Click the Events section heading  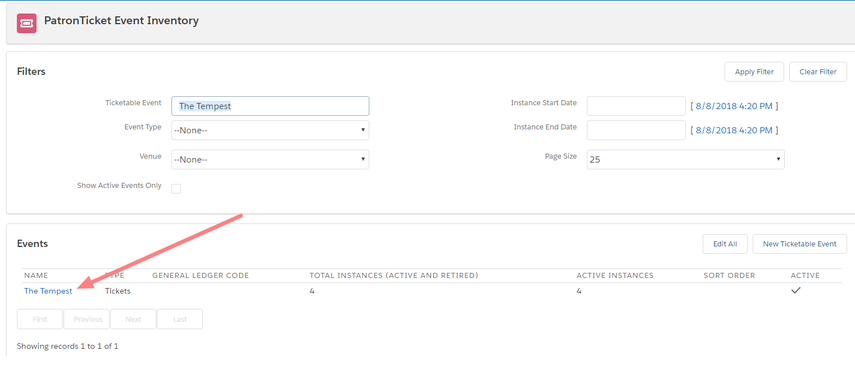32,243
